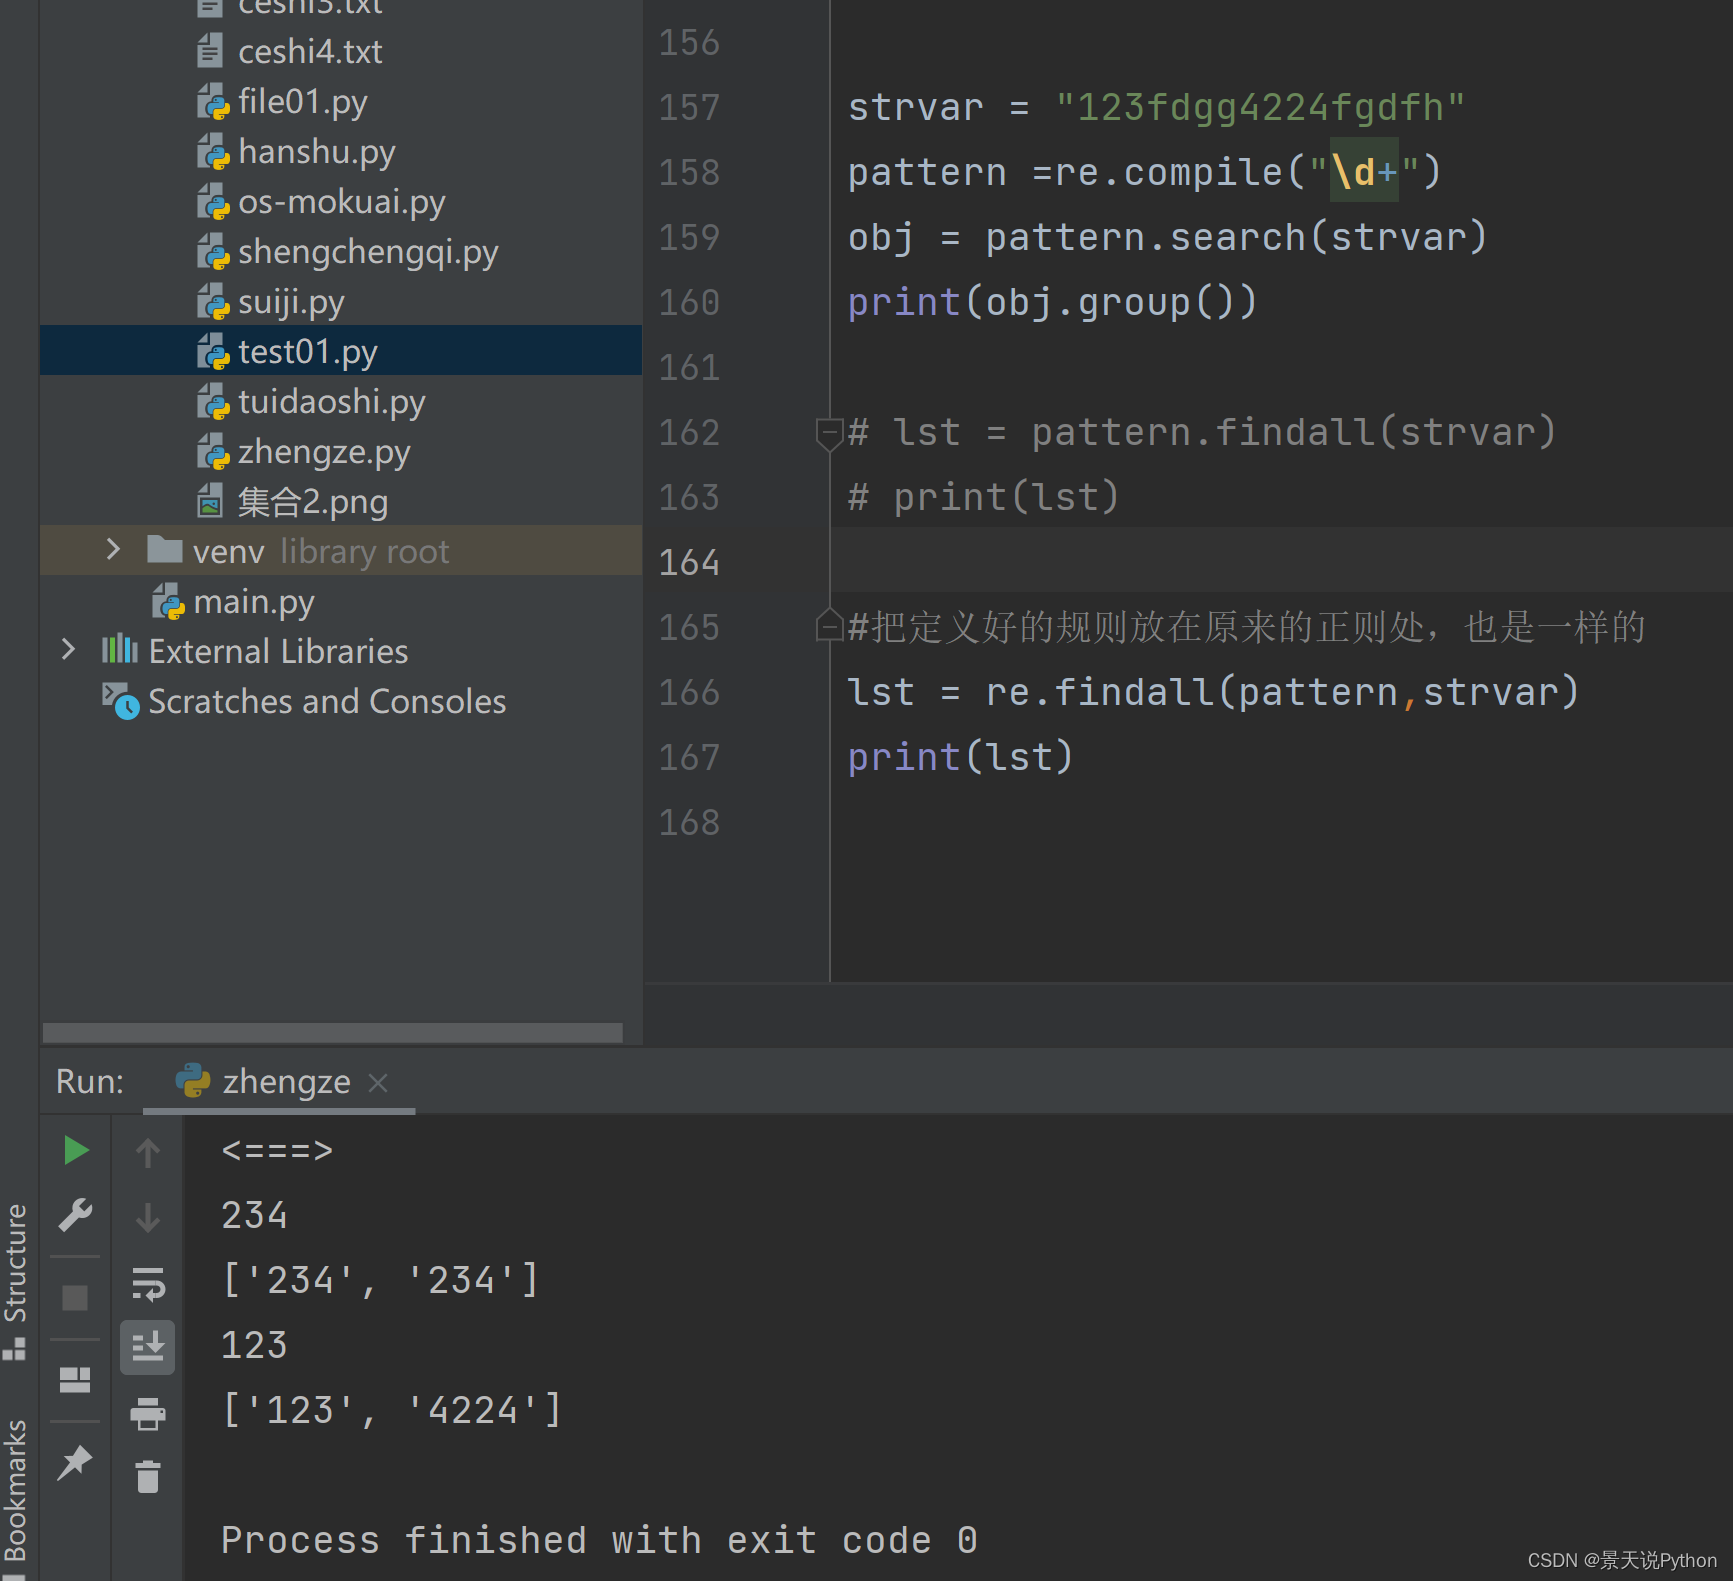The width and height of the screenshot is (1733, 1581).
Task: Click line number 157 in gutter
Action: 689,107
